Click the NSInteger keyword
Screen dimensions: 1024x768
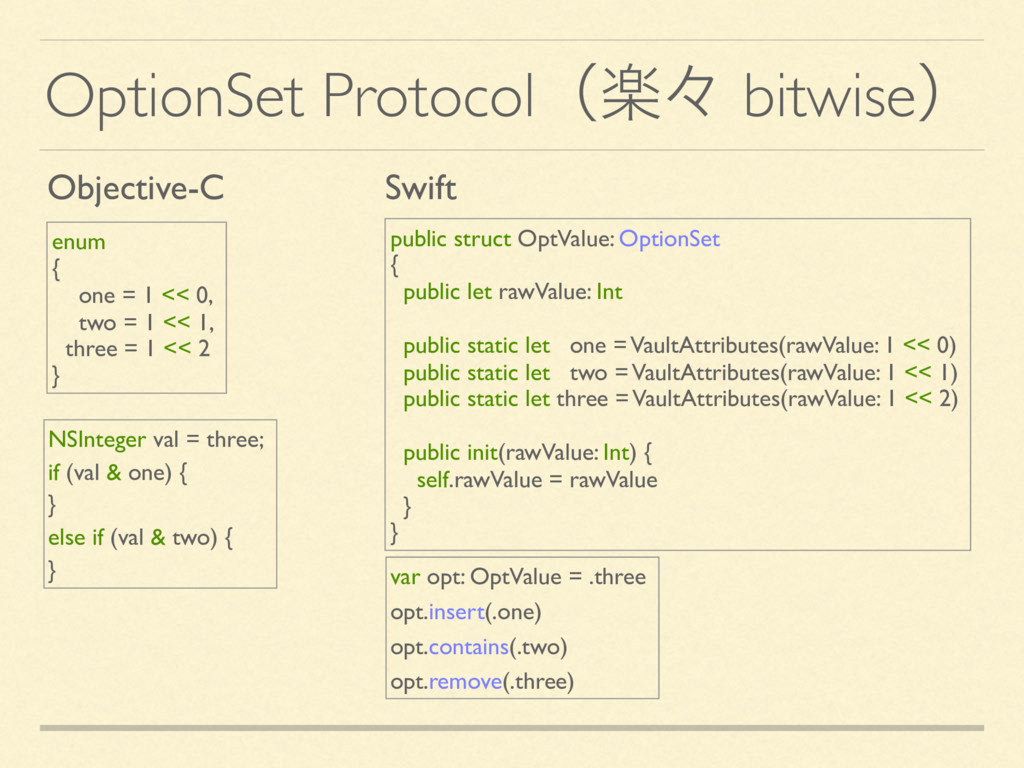[97, 439]
